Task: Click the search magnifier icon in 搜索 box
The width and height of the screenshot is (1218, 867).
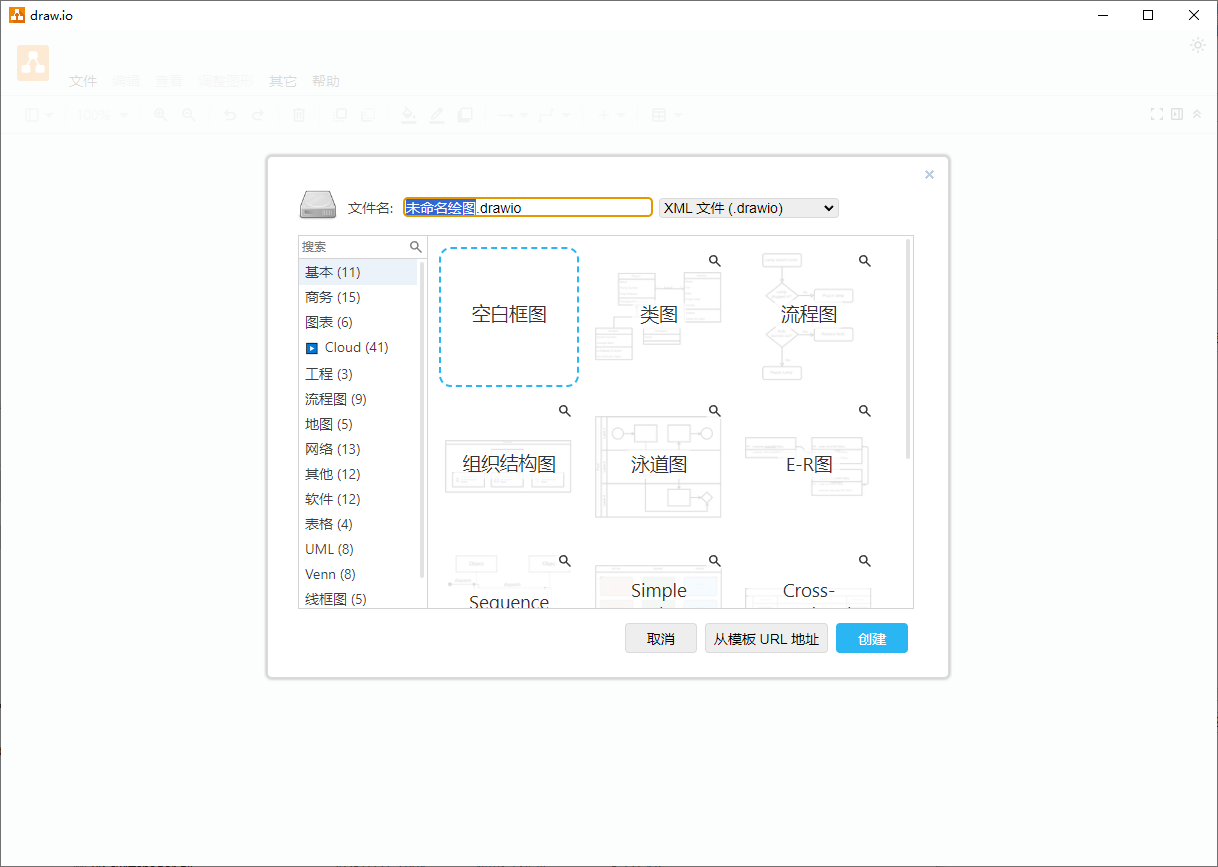Action: click(416, 246)
